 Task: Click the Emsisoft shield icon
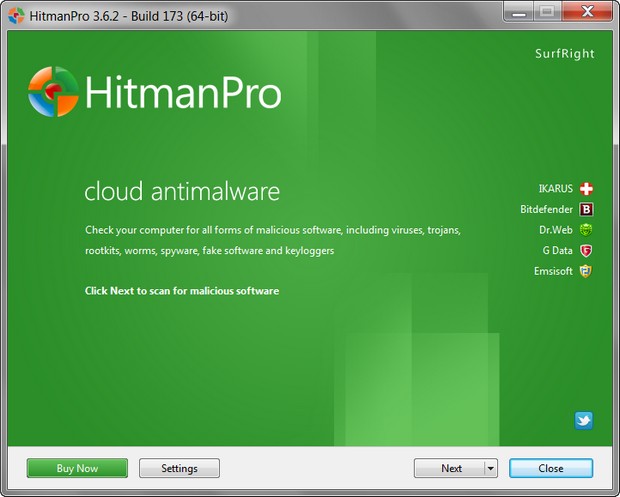586,271
